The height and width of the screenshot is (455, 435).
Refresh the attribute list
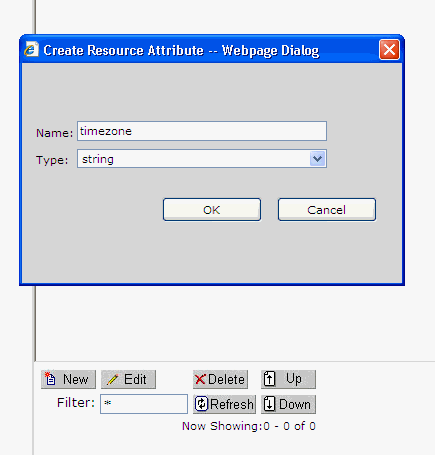(224, 404)
